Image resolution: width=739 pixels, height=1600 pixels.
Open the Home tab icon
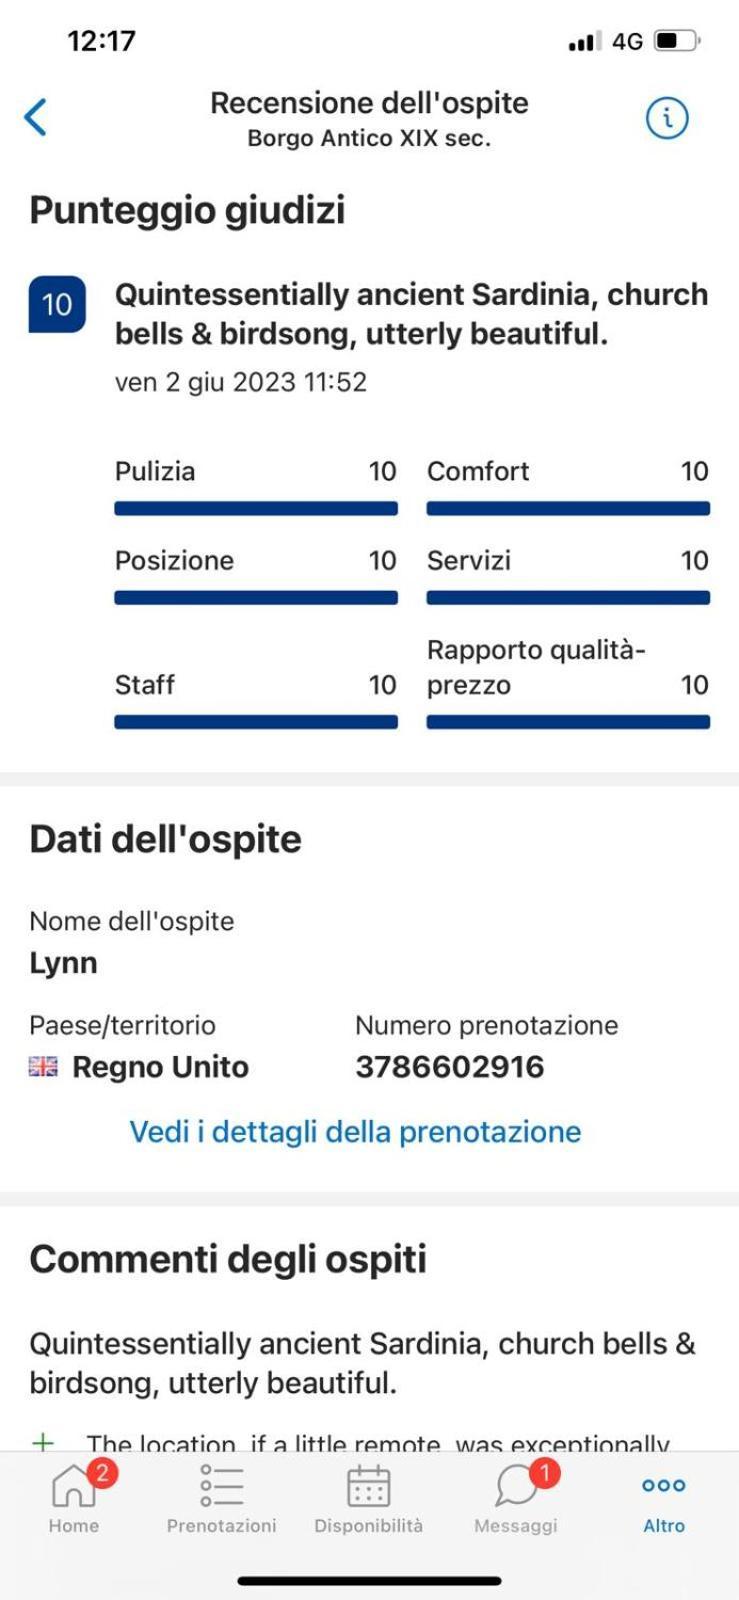click(x=74, y=1486)
